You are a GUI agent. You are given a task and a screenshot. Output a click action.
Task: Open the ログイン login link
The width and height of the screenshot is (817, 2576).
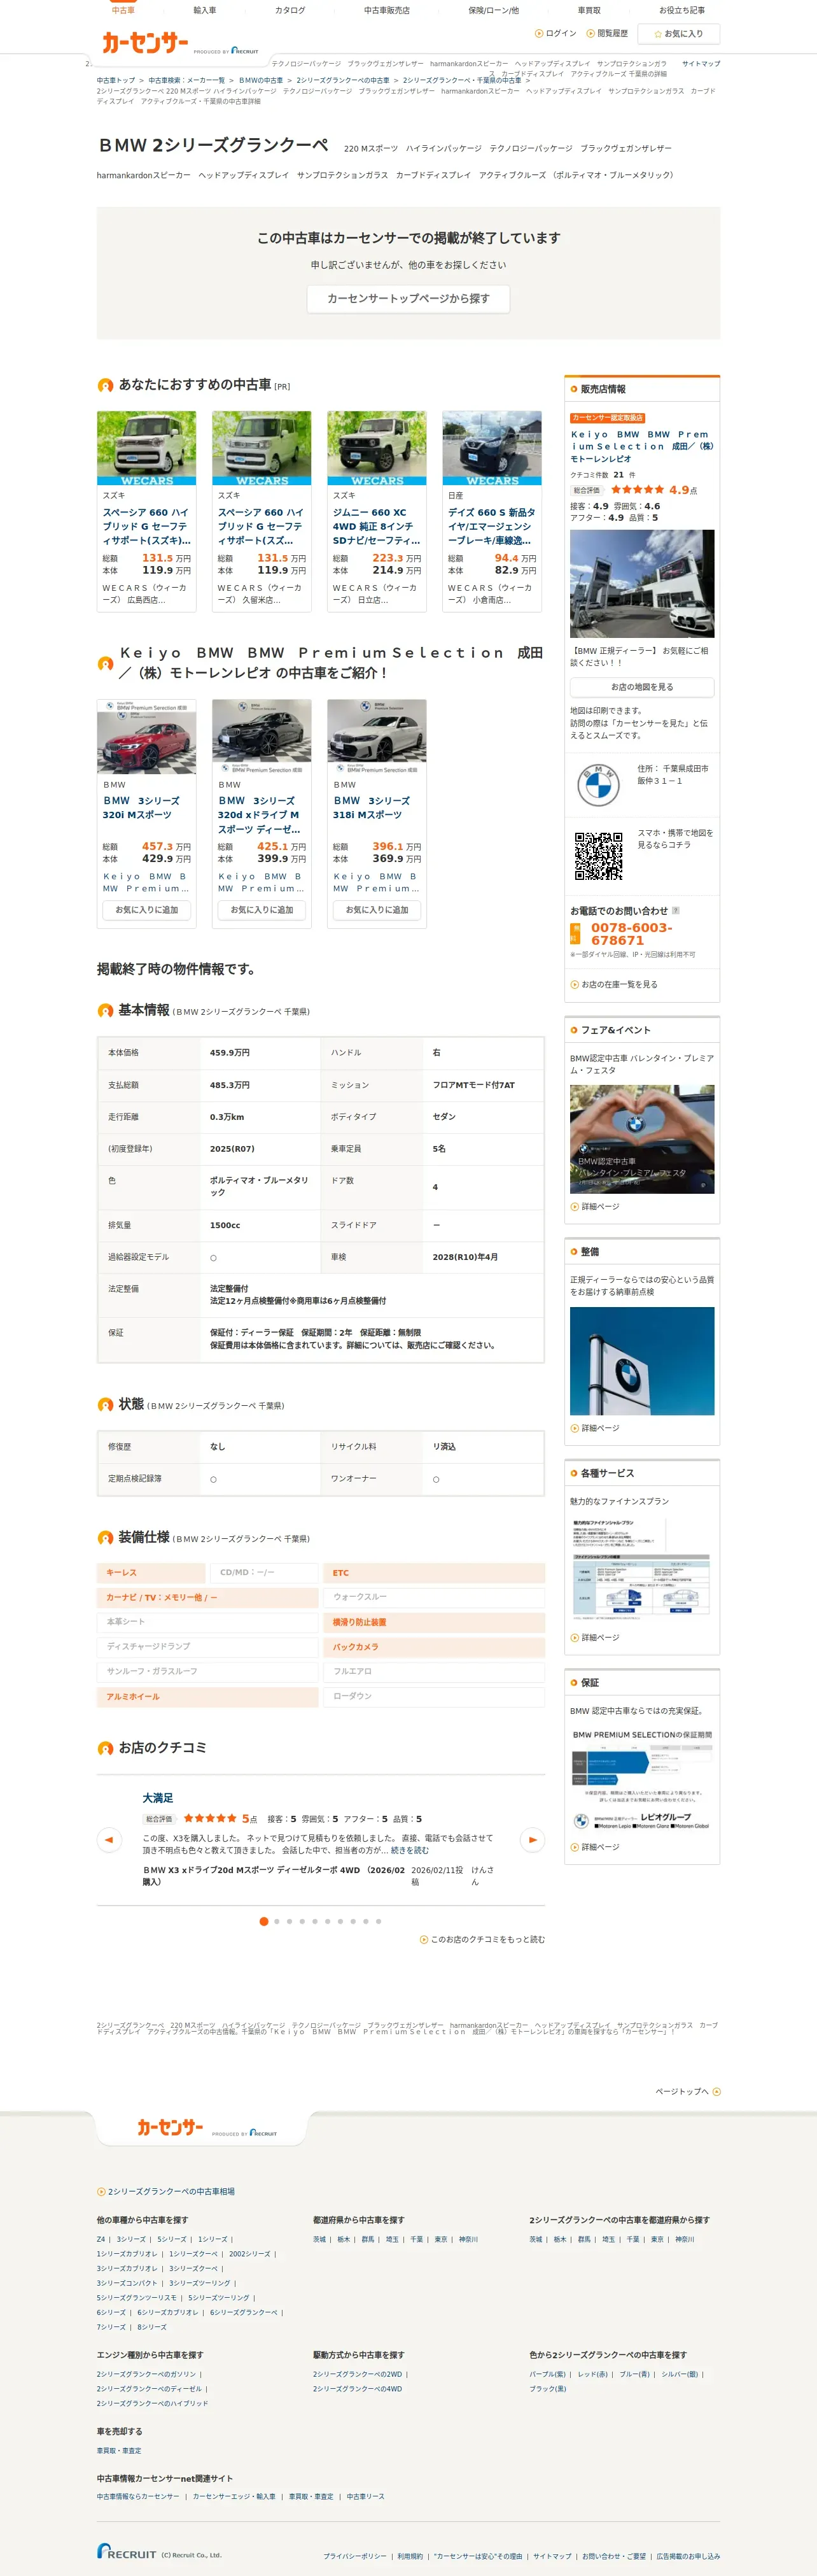[556, 34]
